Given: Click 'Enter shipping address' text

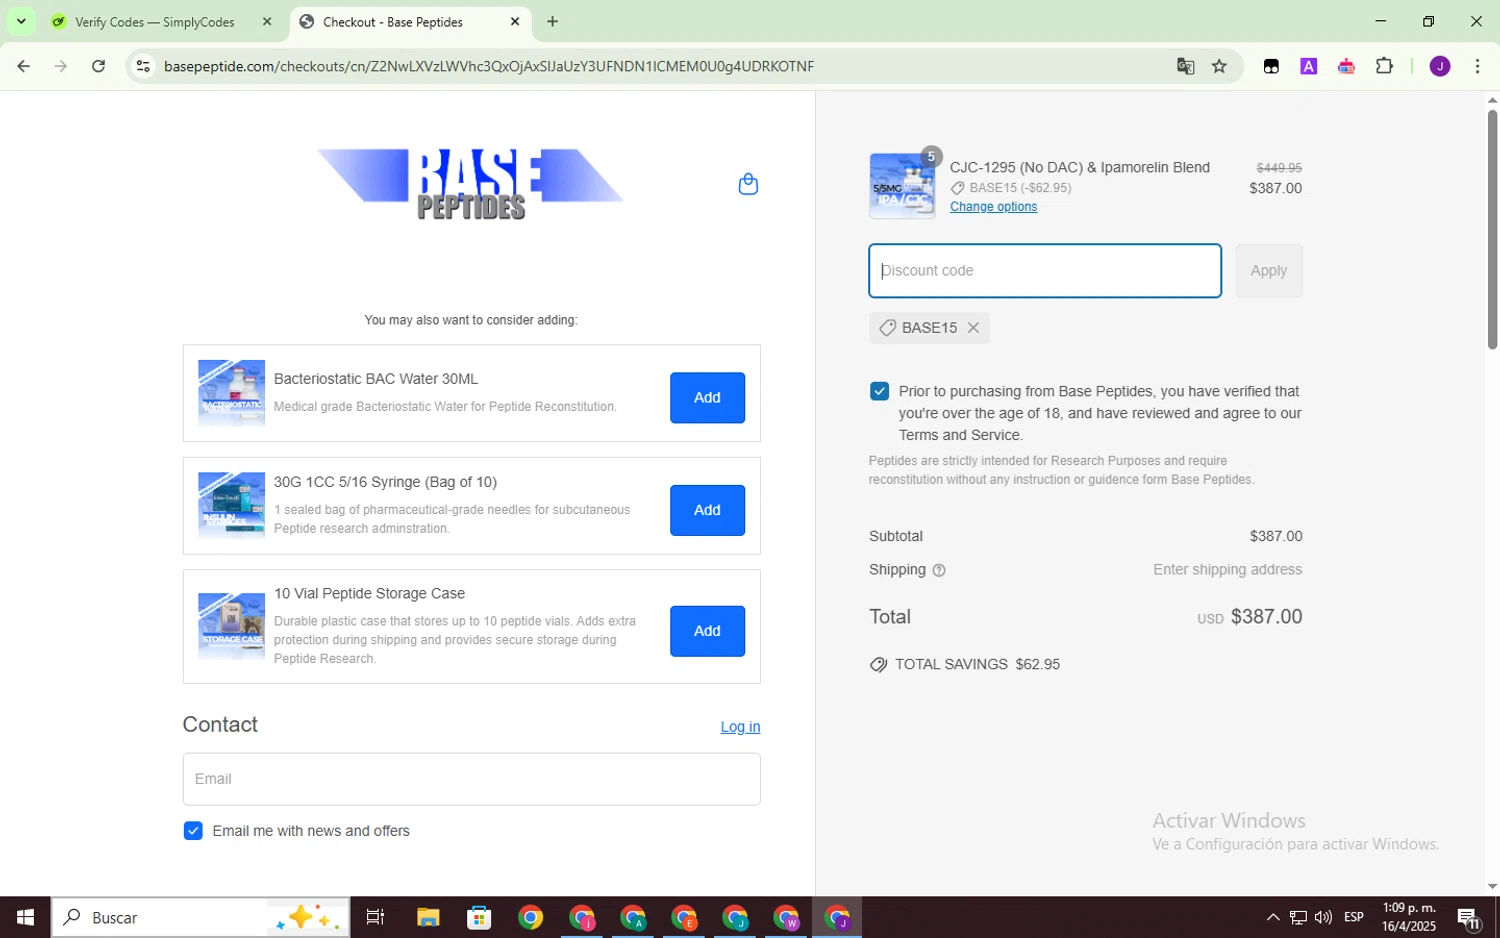Looking at the screenshot, I should pos(1227,570).
